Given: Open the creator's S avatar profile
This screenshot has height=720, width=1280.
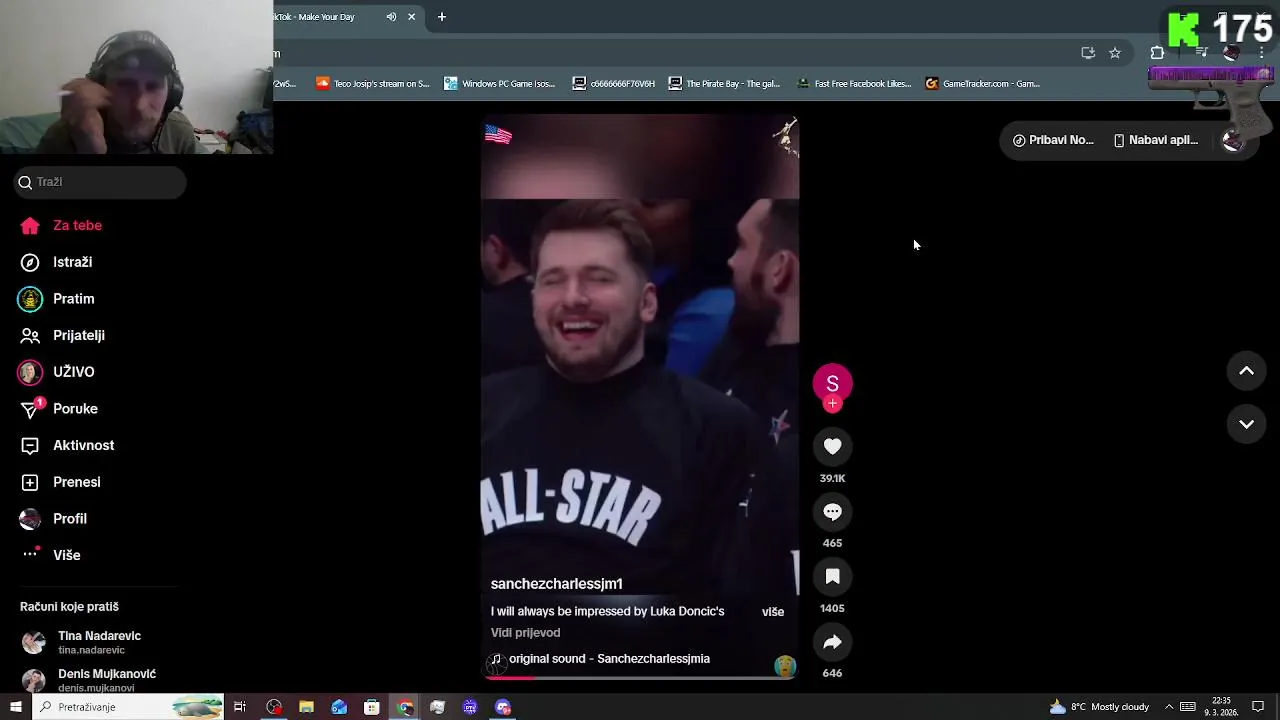Looking at the screenshot, I should 832,383.
